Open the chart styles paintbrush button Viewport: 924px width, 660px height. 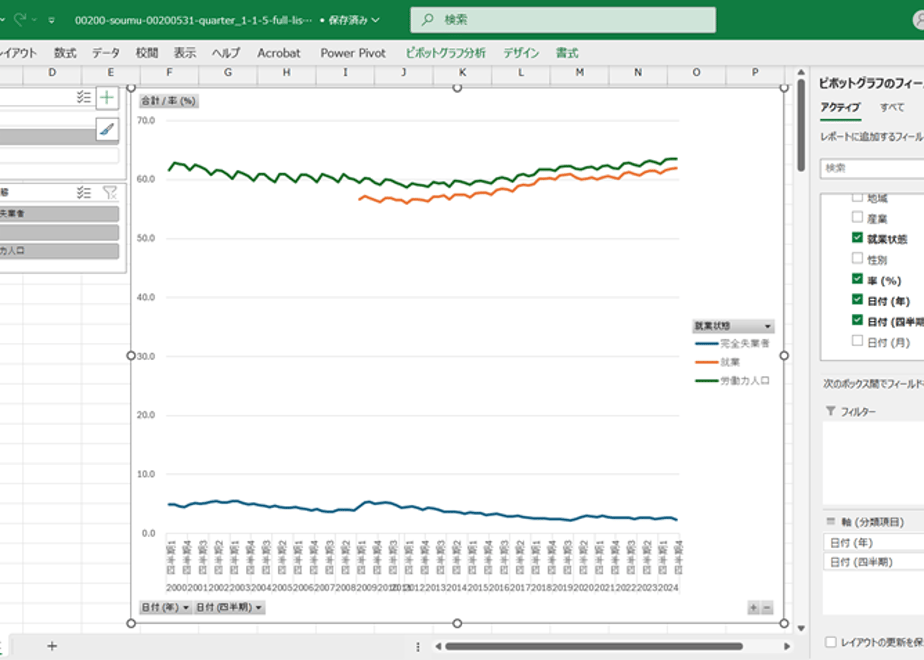[107, 129]
